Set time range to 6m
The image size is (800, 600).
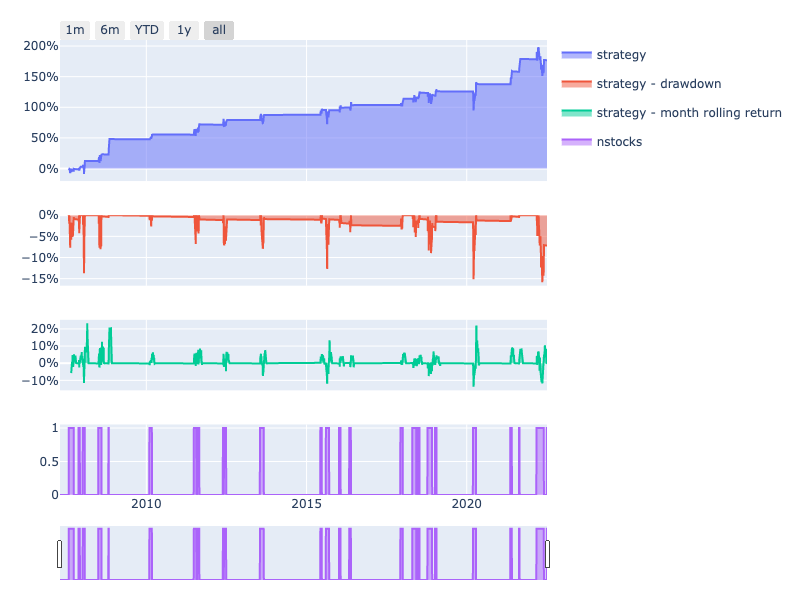(110, 30)
